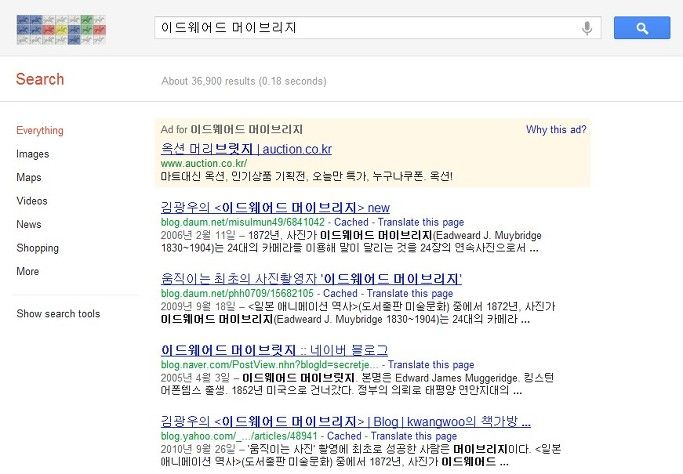Translate the blog.naver.com result
This screenshot has width=683, height=474.
pyautogui.click(x=431, y=364)
